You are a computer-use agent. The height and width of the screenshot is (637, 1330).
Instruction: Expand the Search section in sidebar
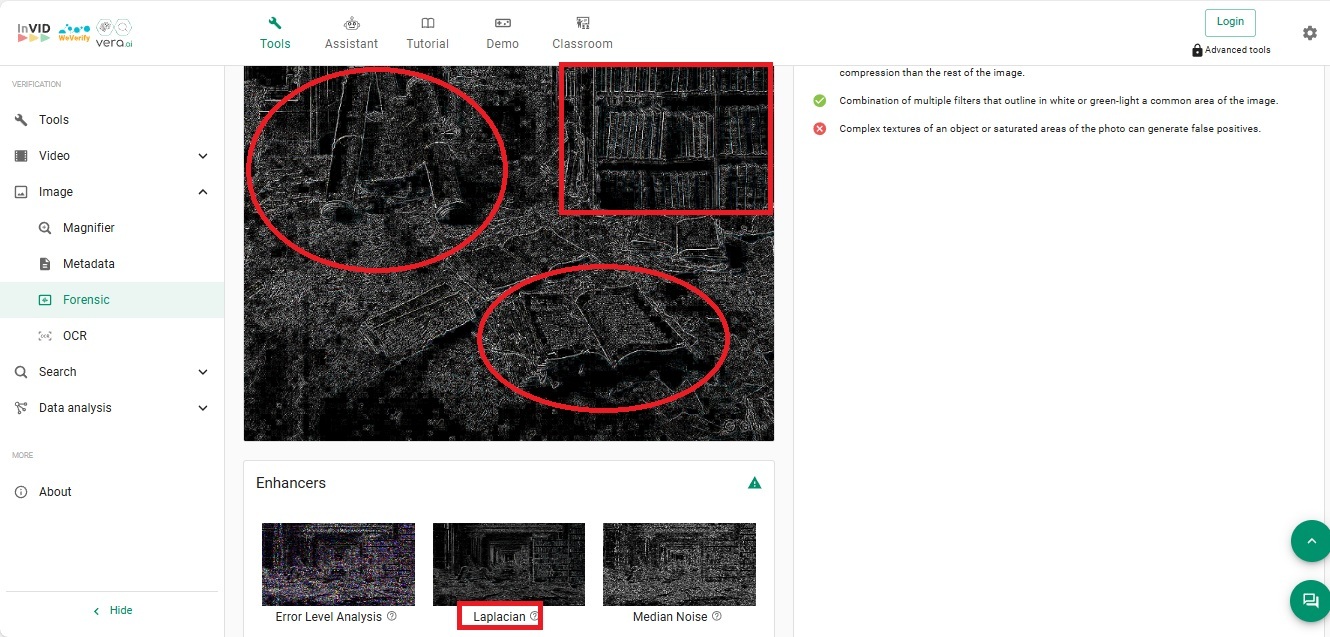tap(203, 372)
